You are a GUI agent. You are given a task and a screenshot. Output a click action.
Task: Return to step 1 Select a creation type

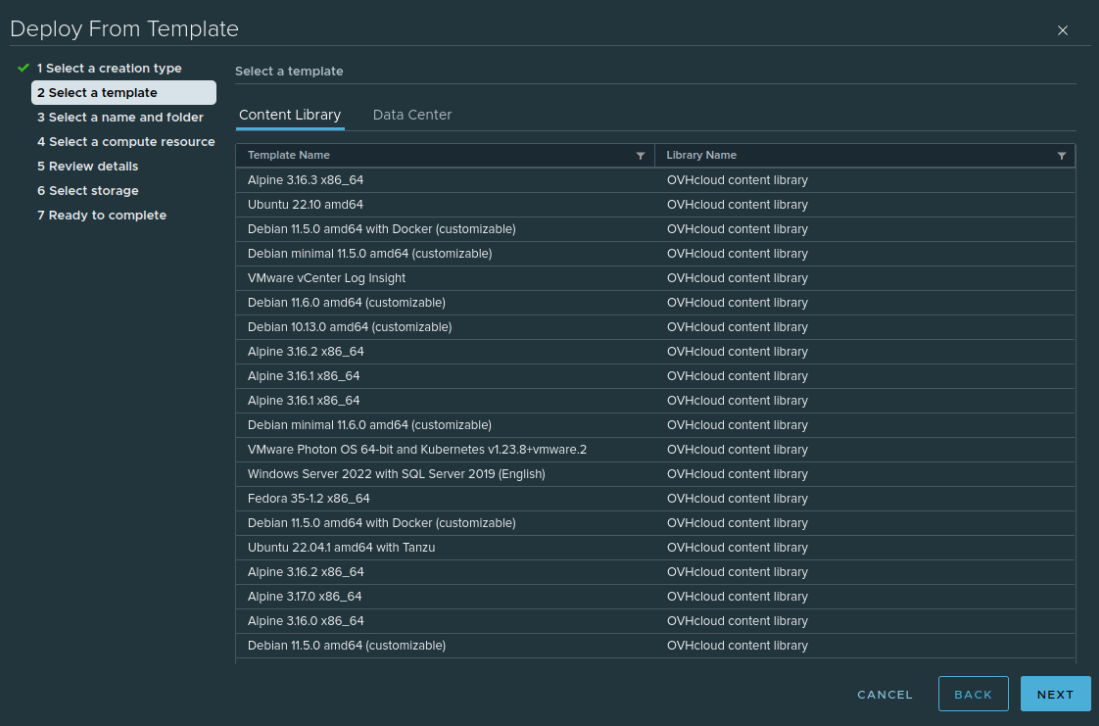coord(109,68)
